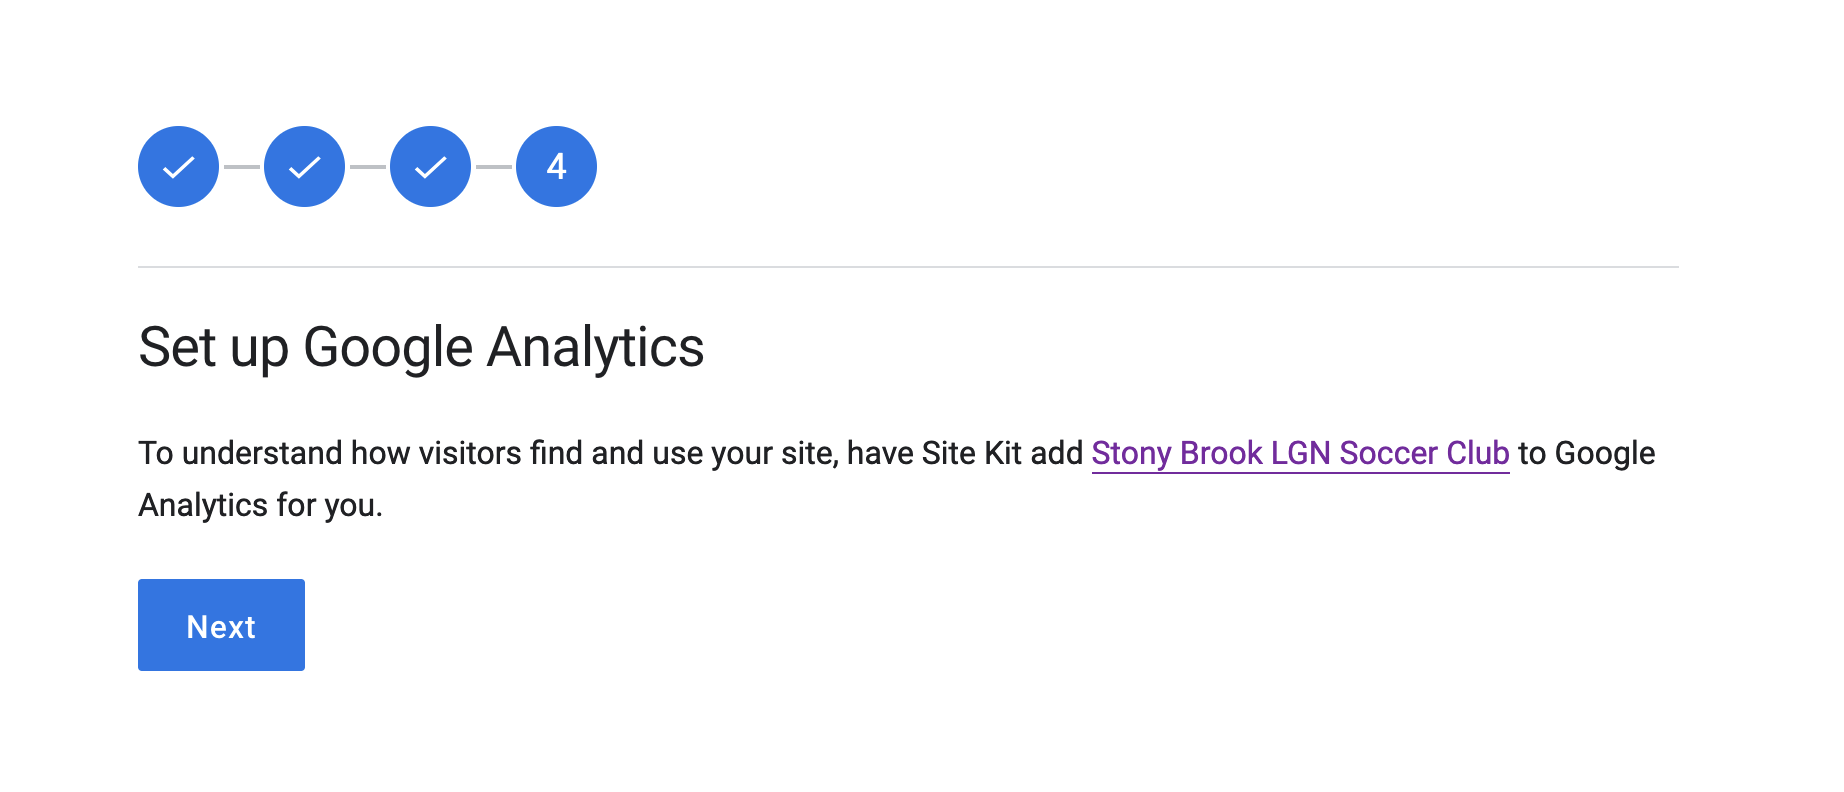1844x792 pixels.
Task: Click the word "Google" in the heading
Action: [x=388, y=348]
